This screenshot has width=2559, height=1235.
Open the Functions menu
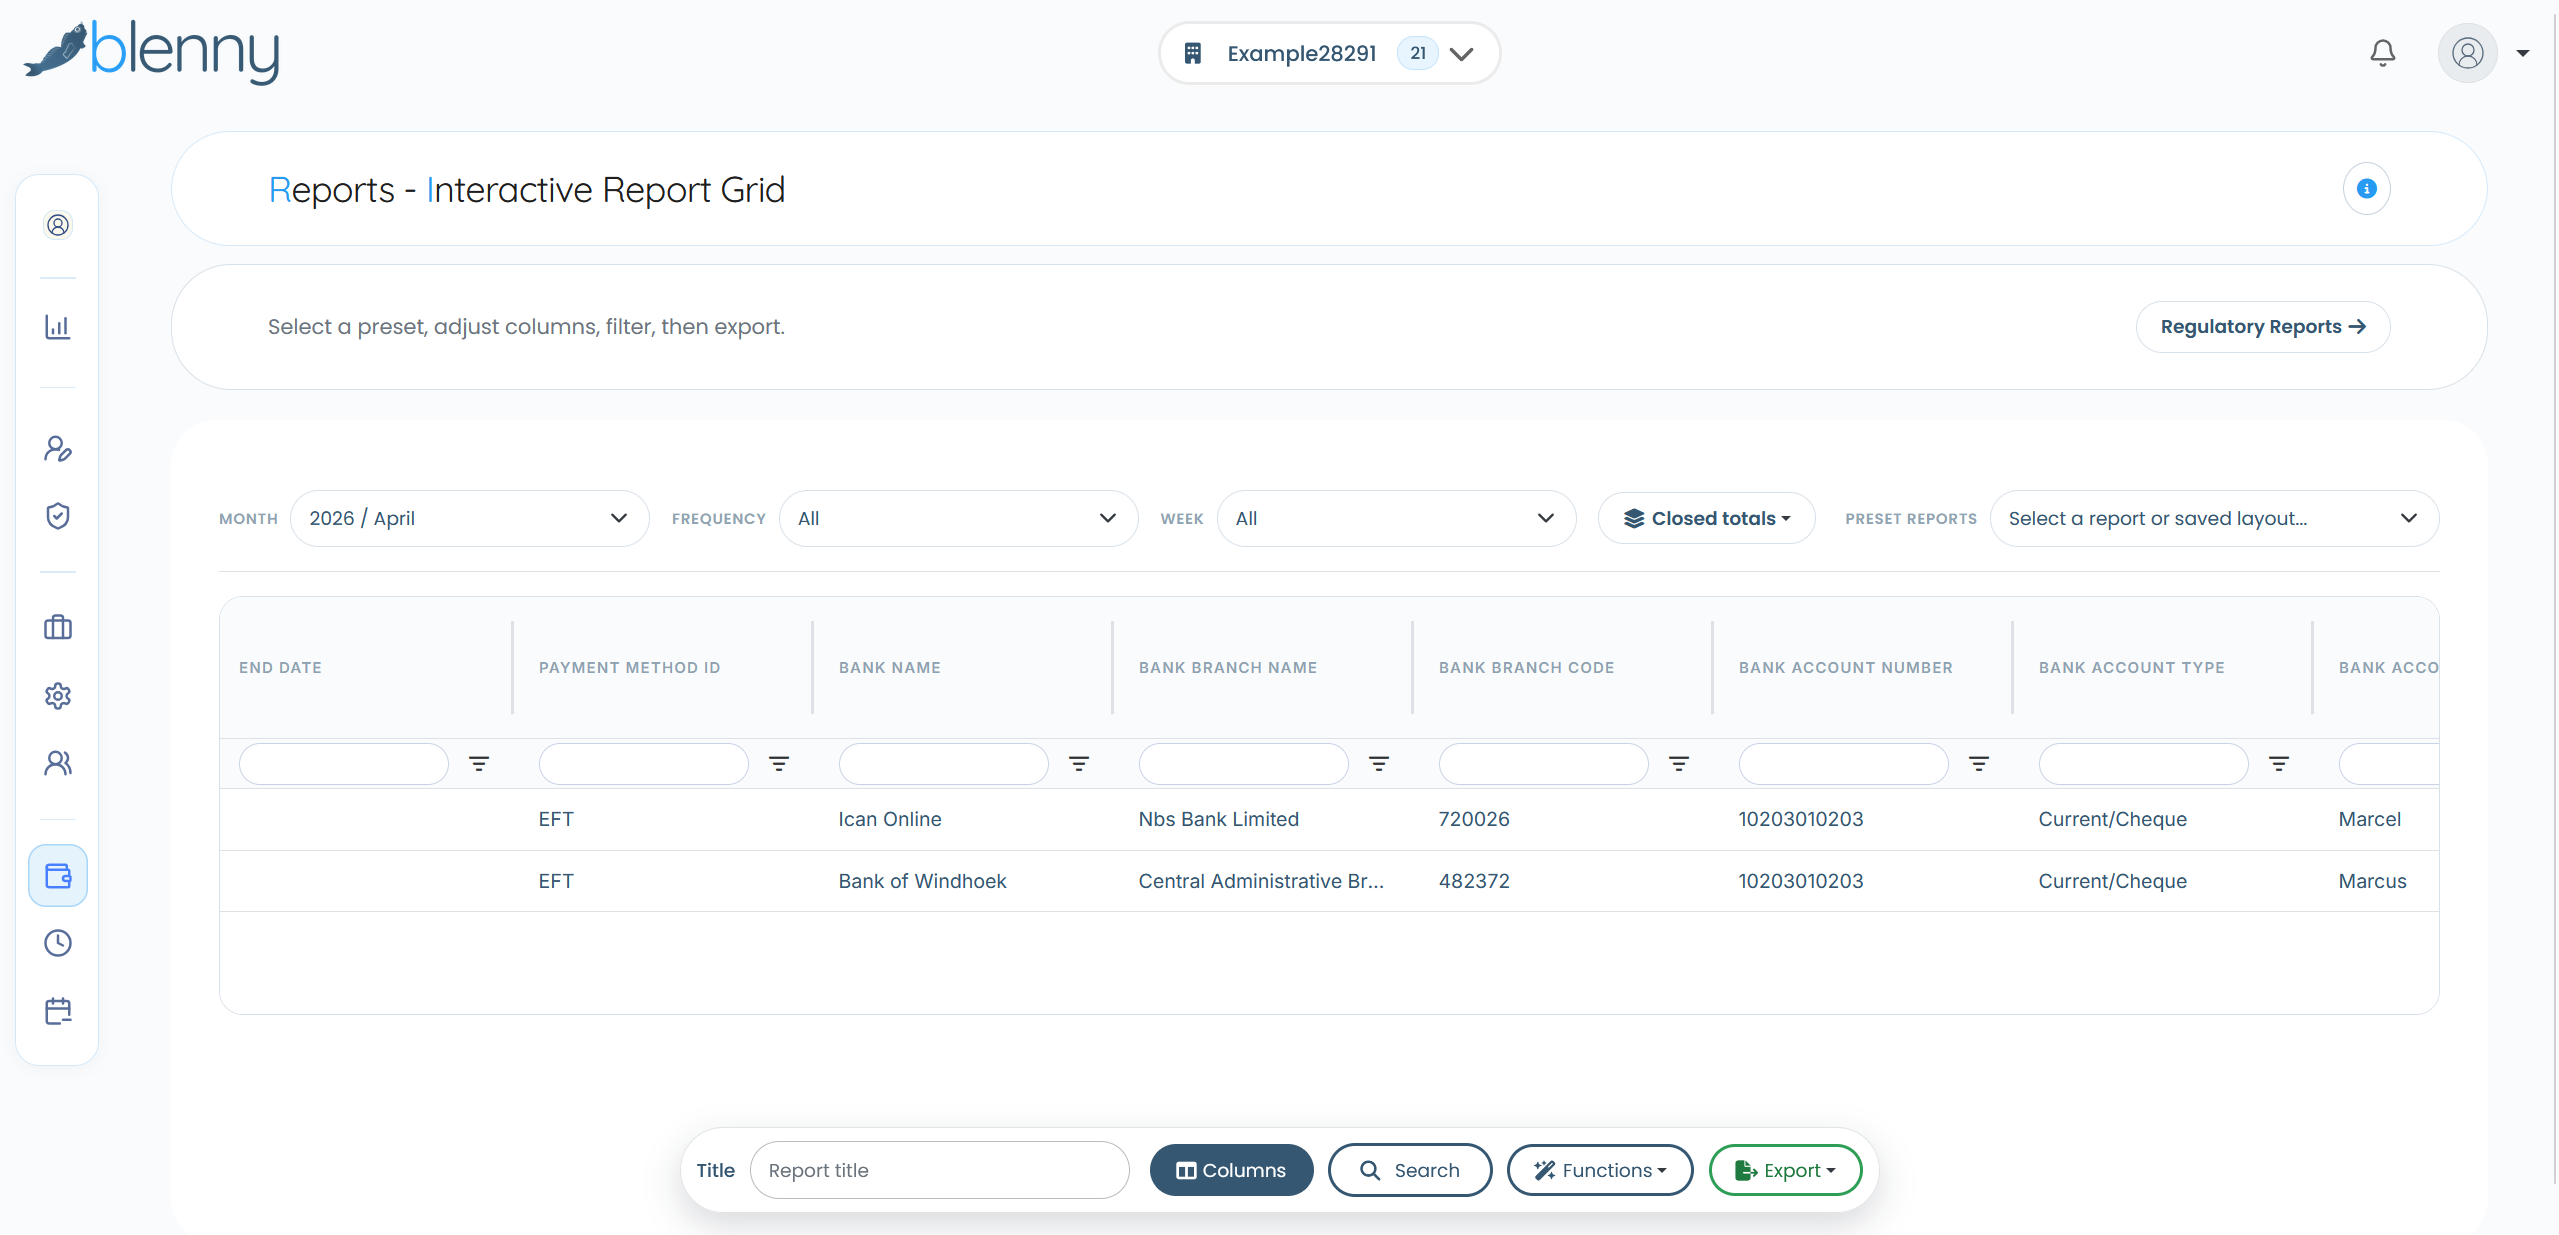click(x=1600, y=1170)
